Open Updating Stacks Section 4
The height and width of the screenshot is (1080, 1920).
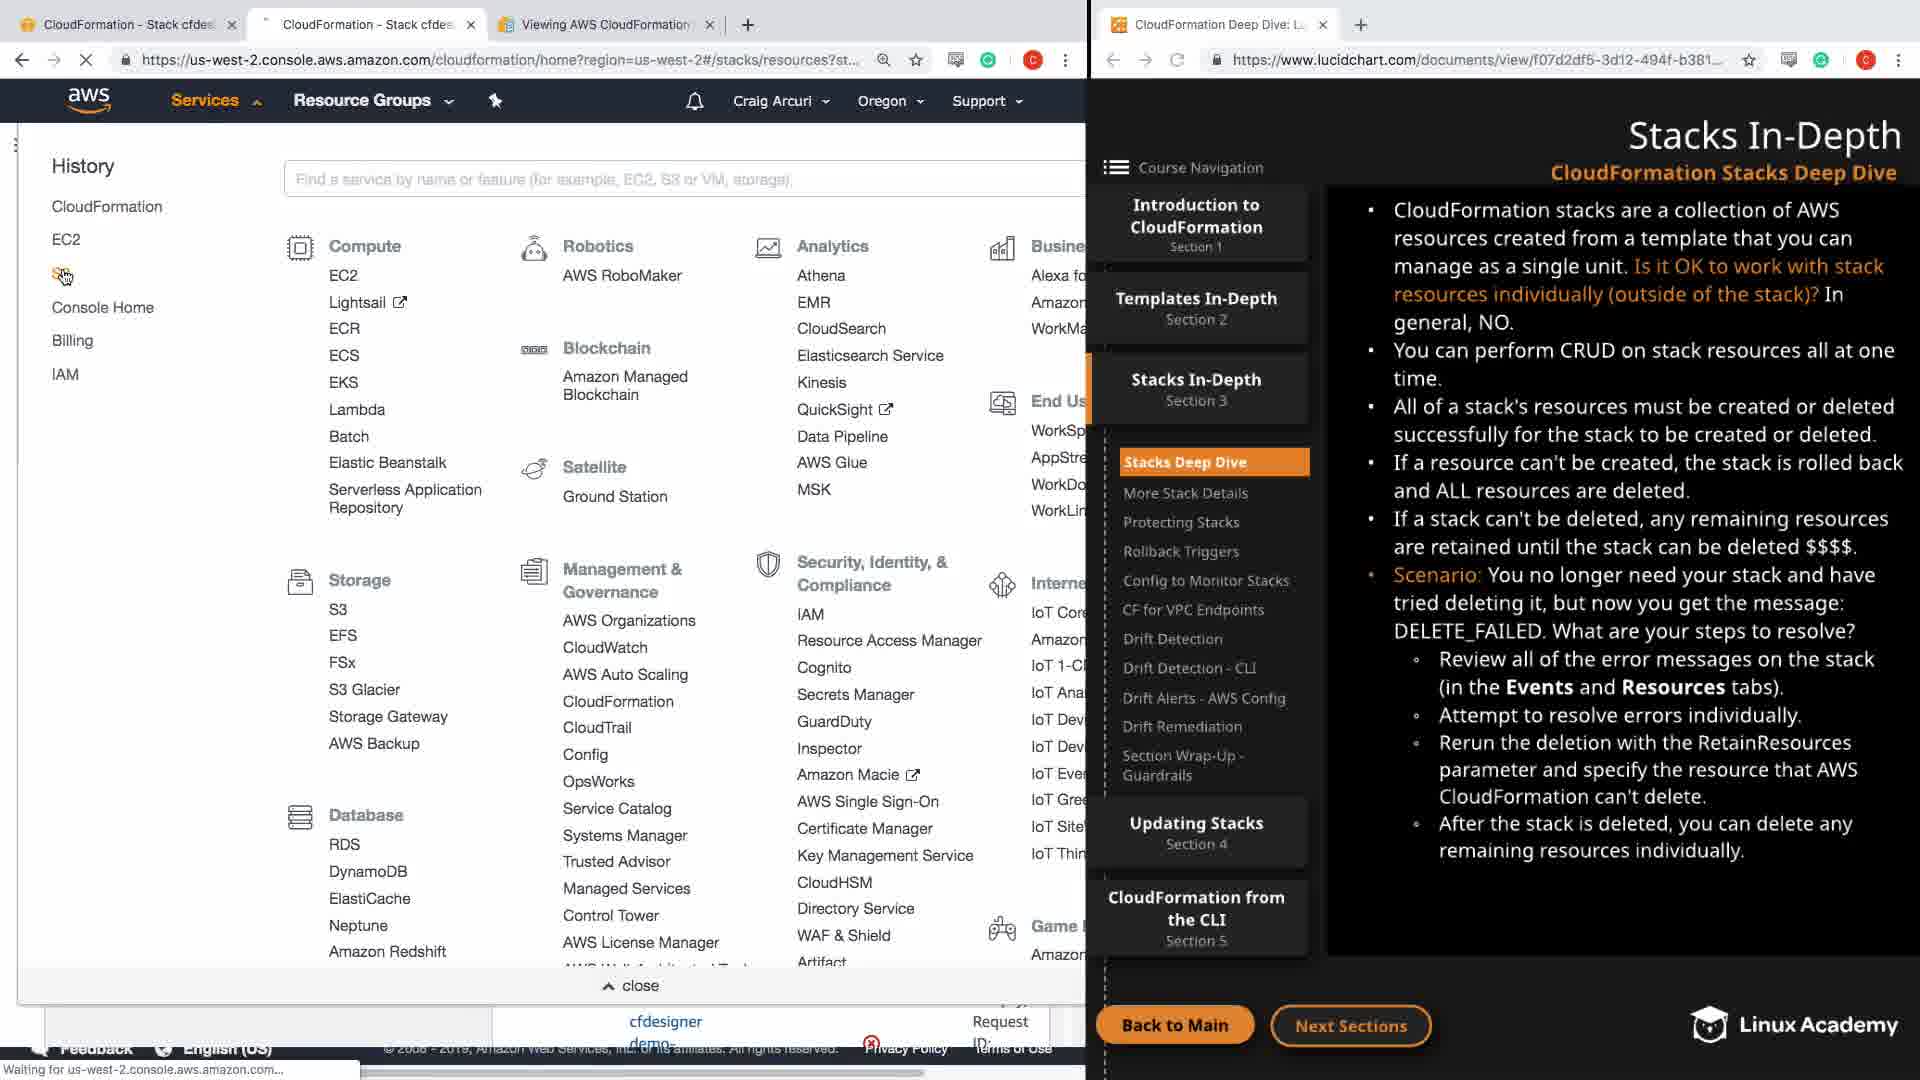1196,832
